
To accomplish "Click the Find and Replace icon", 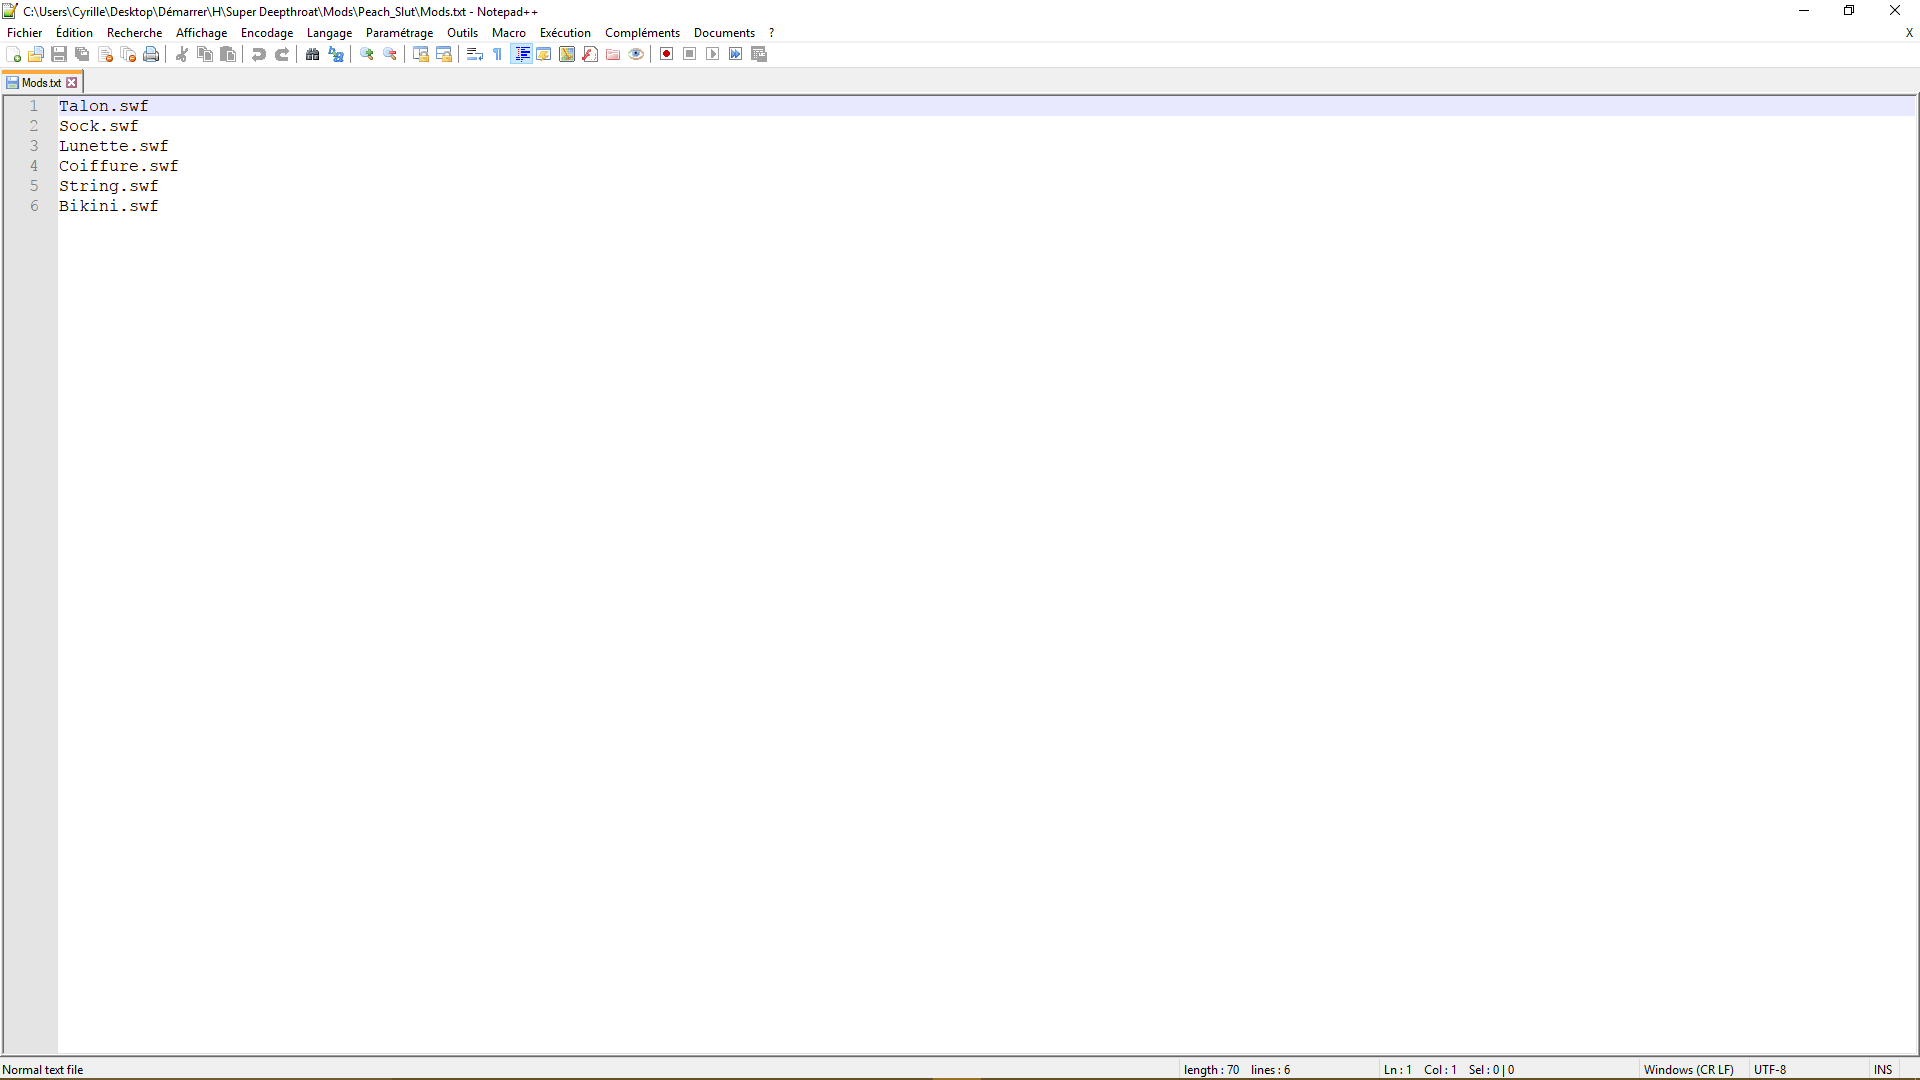I will pyautogui.click(x=336, y=54).
